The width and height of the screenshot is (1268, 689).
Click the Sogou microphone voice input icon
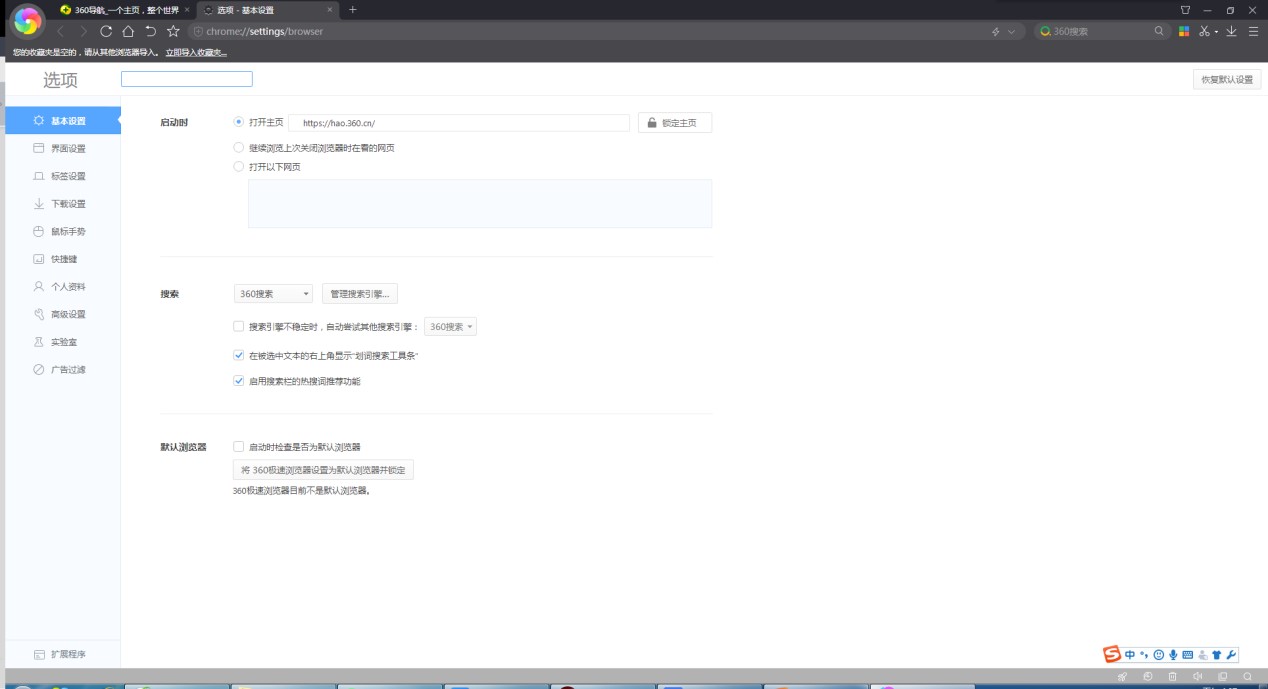(x=1173, y=655)
